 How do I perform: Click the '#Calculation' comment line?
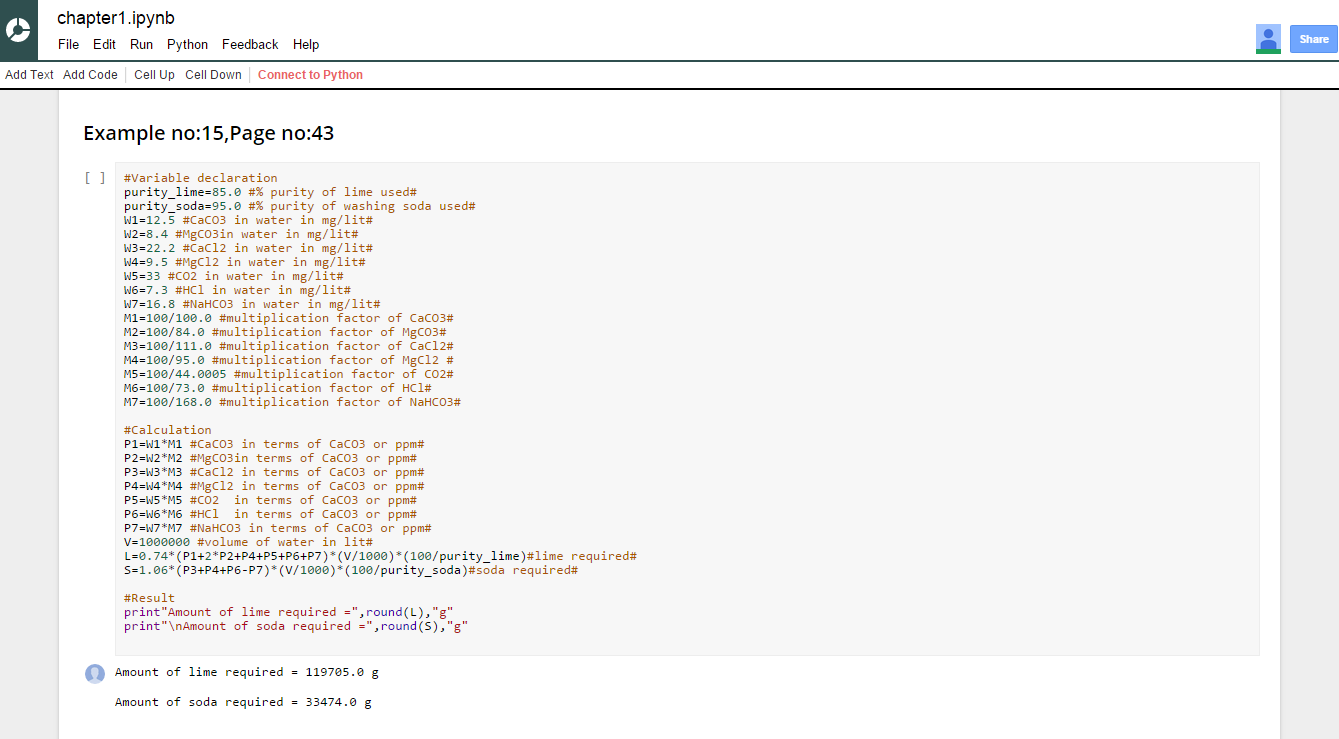(x=168, y=430)
